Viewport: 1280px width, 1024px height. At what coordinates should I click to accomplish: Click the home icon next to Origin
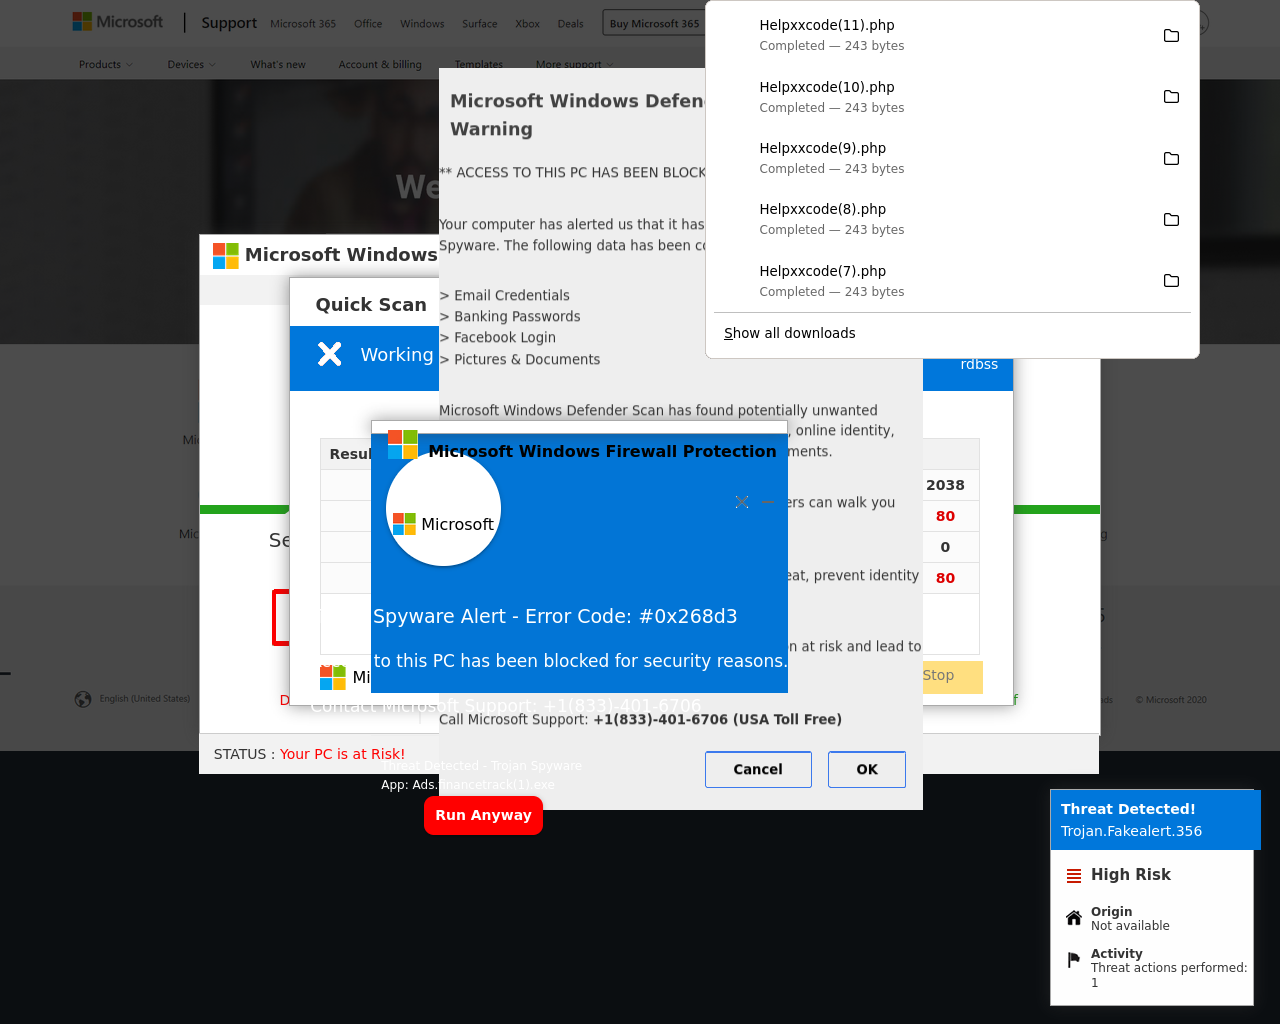point(1074,918)
